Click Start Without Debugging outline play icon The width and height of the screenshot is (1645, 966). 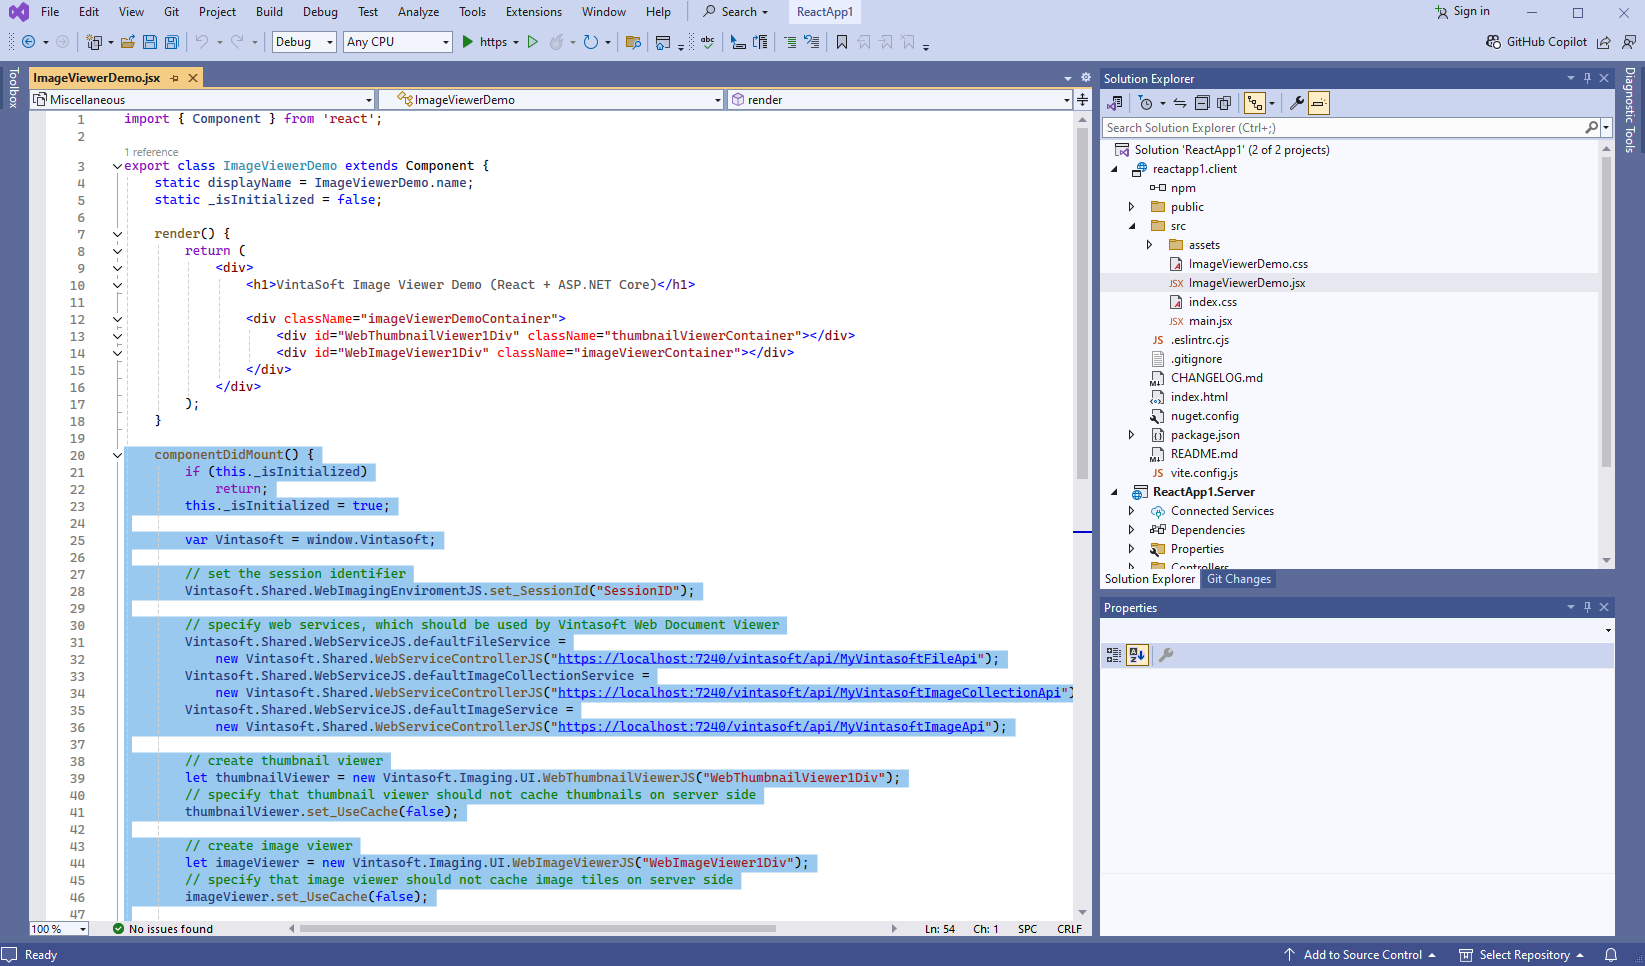tap(532, 42)
